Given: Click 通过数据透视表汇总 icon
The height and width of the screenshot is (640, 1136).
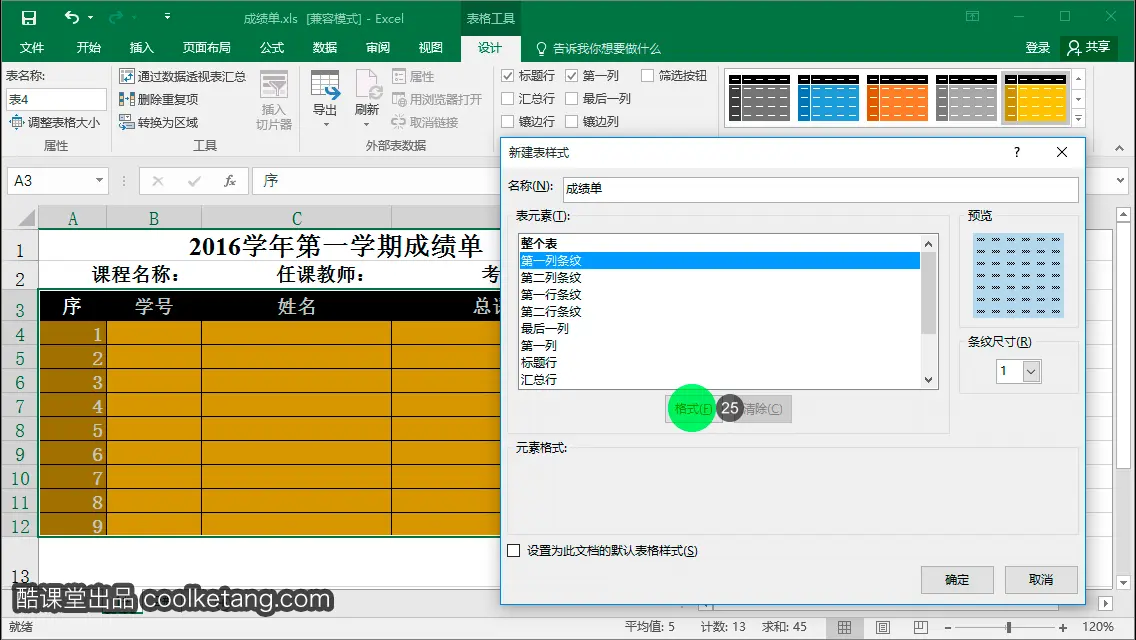Looking at the screenshot, I should [127, 76].
